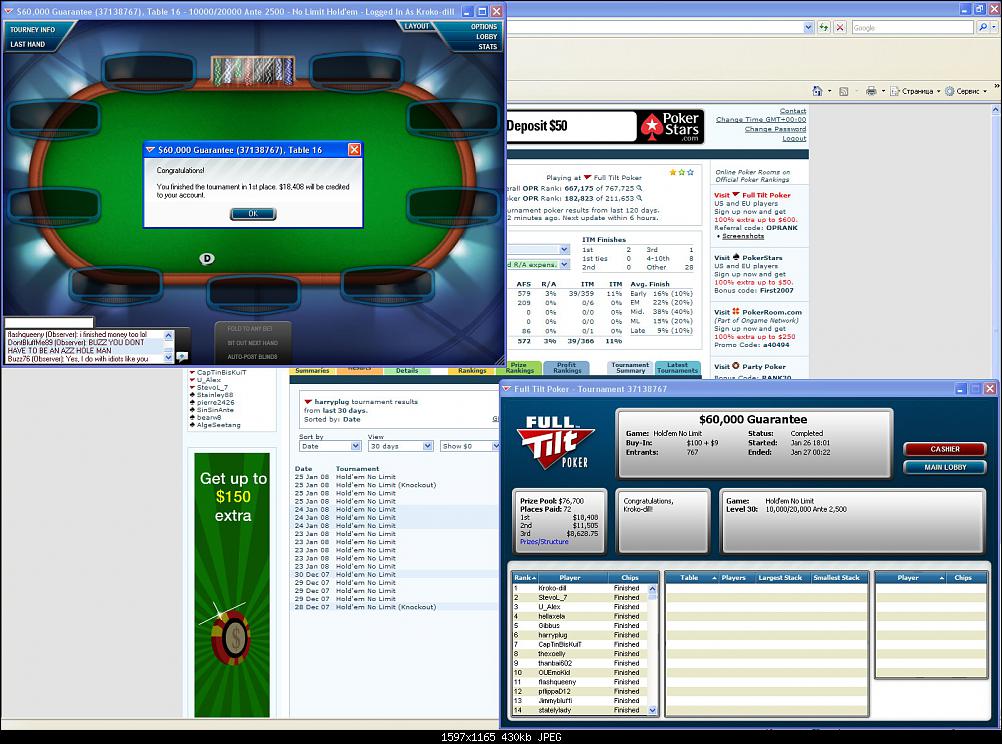Open the search provider dropdown arrow
The width and height of the screenshot is (1002, 744).
click(x=993, y=27)
